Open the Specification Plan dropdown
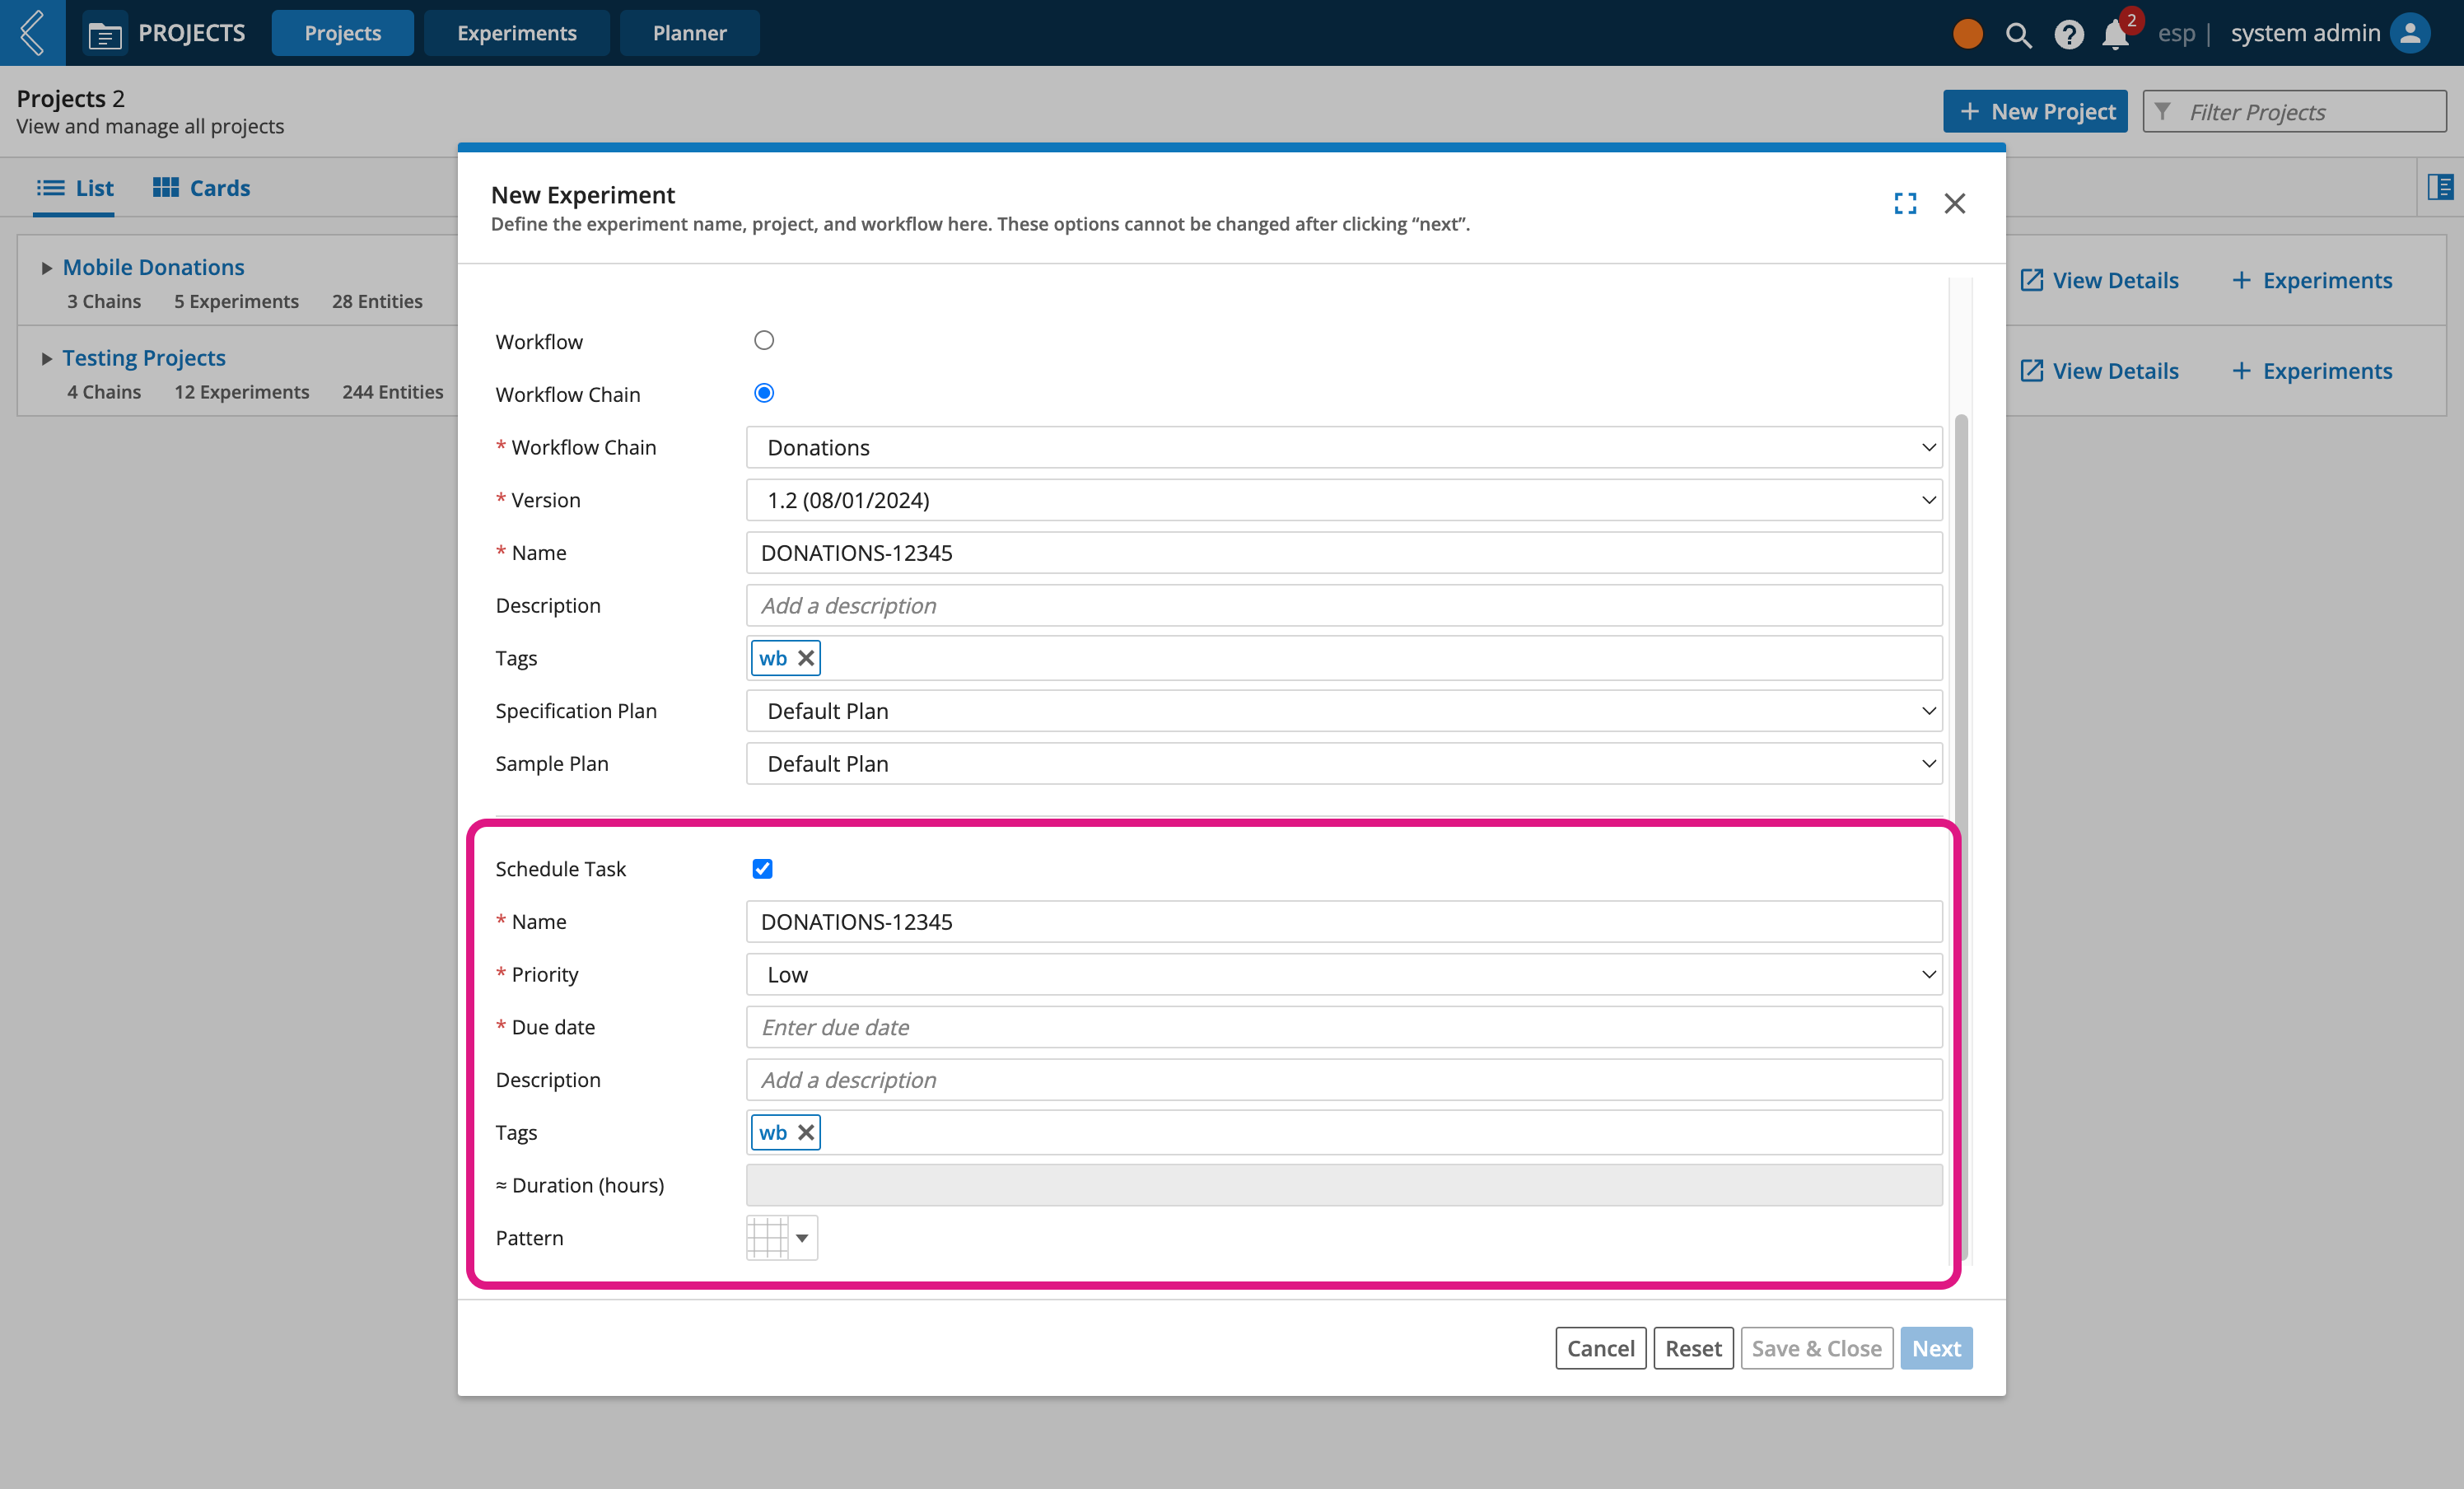The width and height of the screenshot is (2464, 1489). pyautogui.click(x=1344, y=711)
